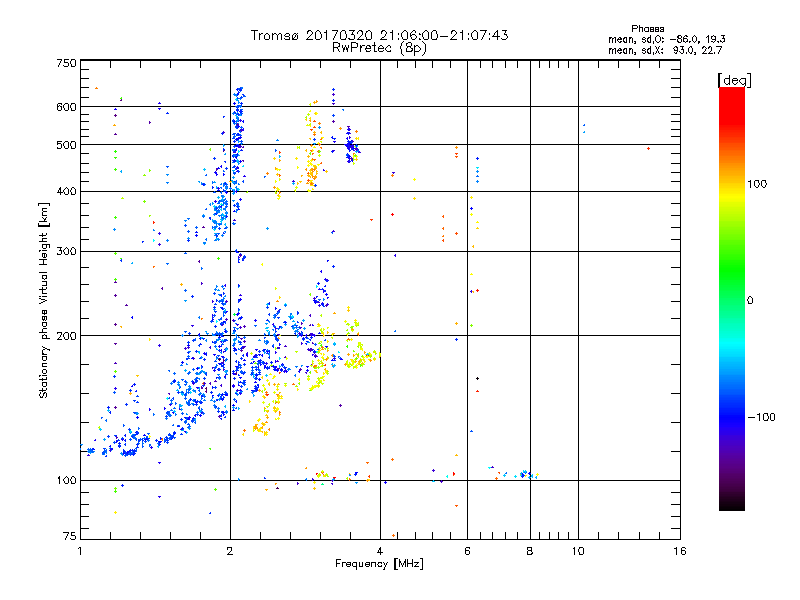
Task: Click the y-axis tick label '500'
Action: click(66, 145)
